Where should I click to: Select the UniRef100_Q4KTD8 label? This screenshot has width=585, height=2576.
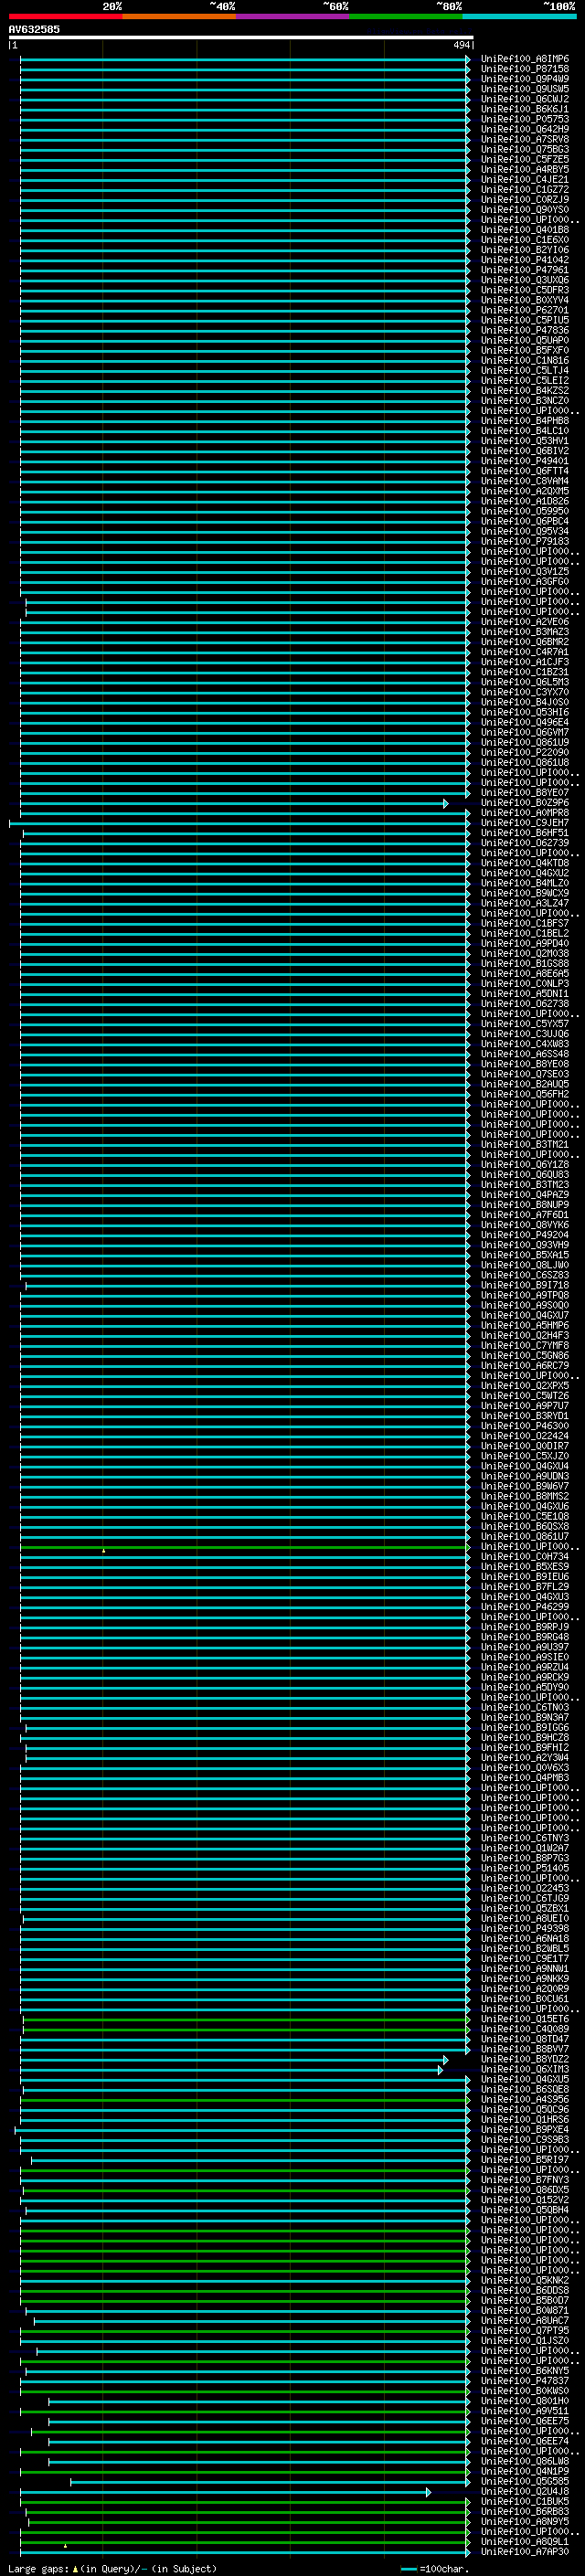[x=524, y=863]
